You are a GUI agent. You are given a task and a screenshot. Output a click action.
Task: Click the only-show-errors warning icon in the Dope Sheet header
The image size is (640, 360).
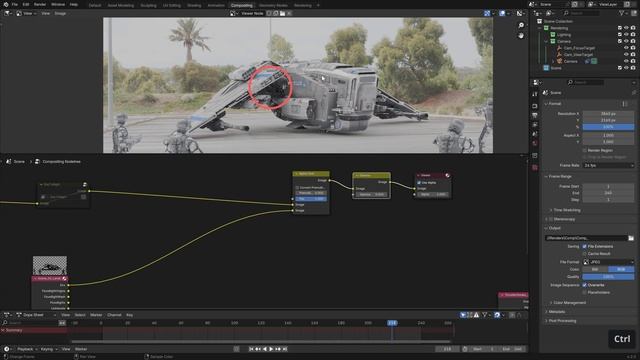tap(476, 315)
